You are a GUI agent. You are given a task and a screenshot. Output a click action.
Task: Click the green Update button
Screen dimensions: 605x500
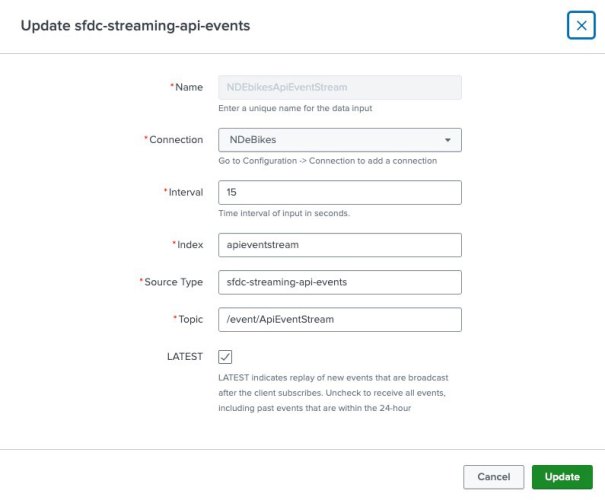[x=562, y=477]
